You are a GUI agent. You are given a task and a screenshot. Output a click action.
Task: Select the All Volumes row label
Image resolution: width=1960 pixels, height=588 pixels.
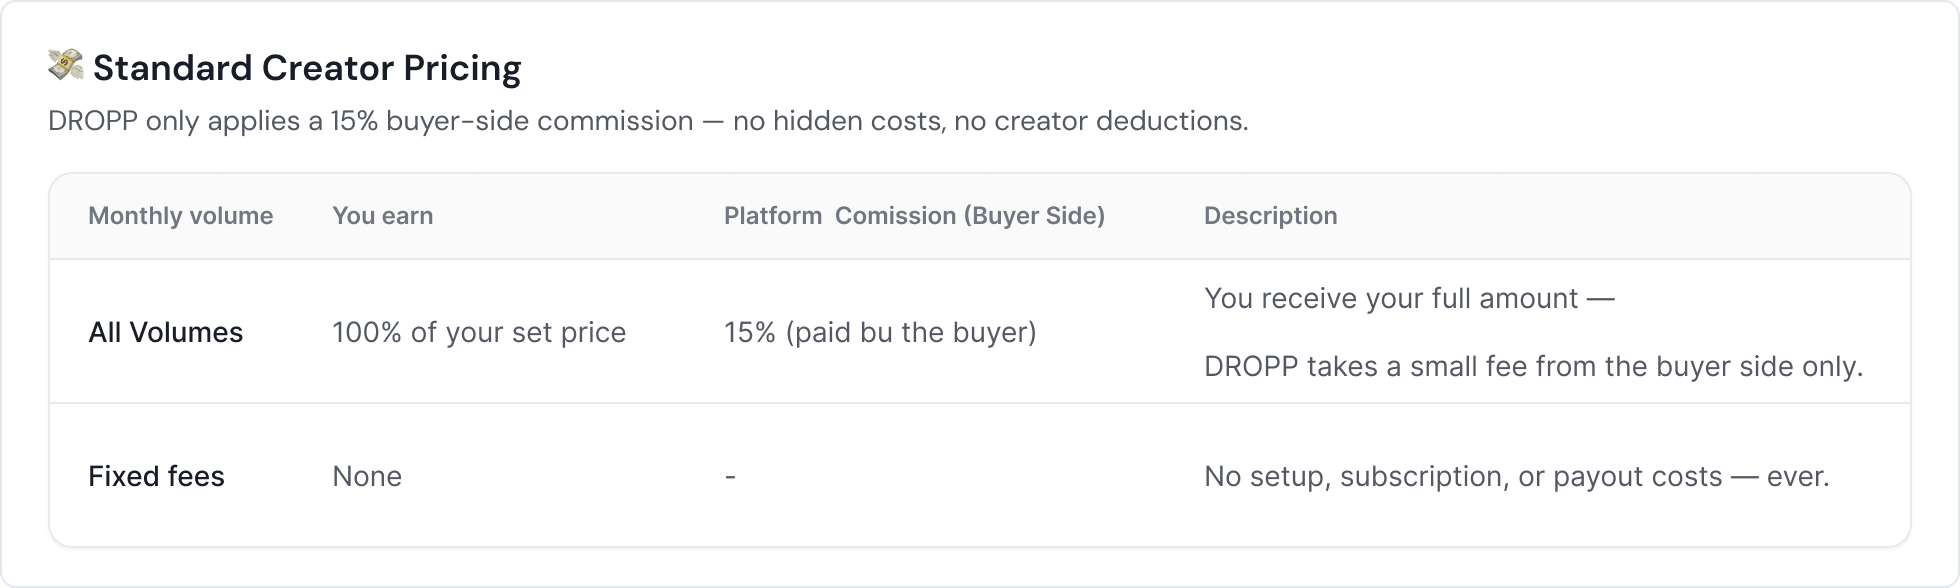tap(165, 332)
